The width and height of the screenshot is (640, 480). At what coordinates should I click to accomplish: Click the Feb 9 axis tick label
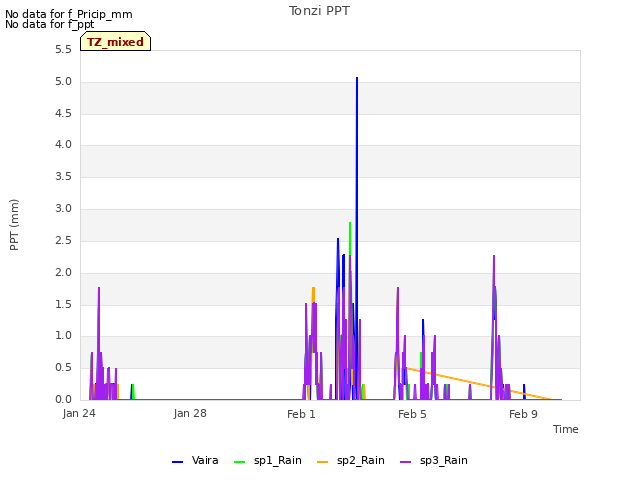tap(523, 414)
